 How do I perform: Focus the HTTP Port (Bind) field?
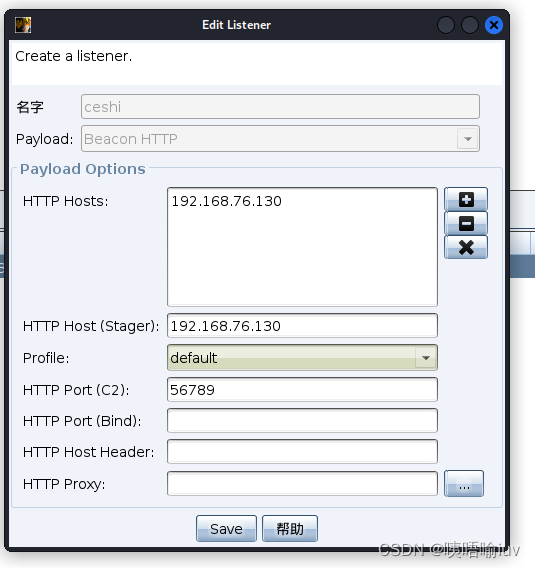(x=302, y=421)
